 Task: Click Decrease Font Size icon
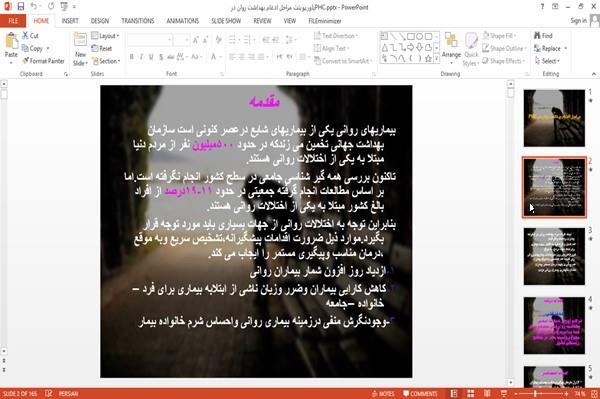(205, 40)
